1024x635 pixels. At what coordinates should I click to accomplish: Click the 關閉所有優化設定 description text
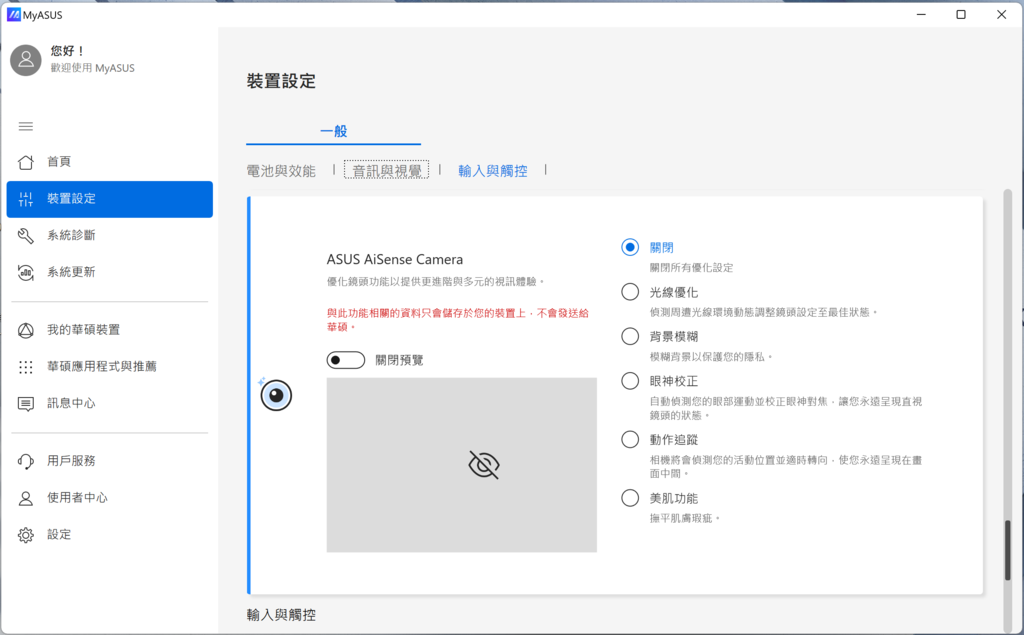(692, 267)
